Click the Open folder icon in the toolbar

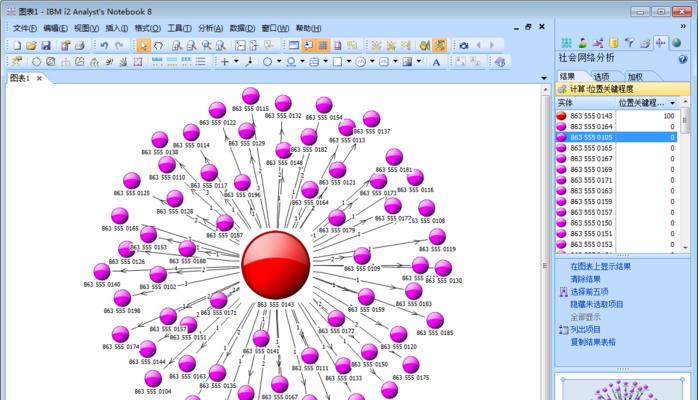31,45
